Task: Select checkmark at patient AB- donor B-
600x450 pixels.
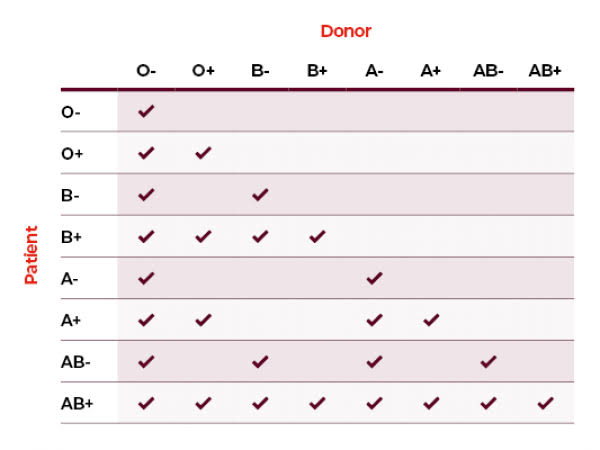Action: (x=260, y=361)
